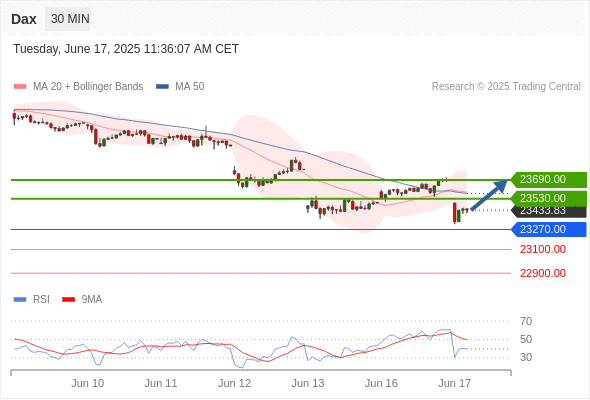590x400 pixels.
Task: Click the Jun 13 date axis label
Action: click(308, 383)
